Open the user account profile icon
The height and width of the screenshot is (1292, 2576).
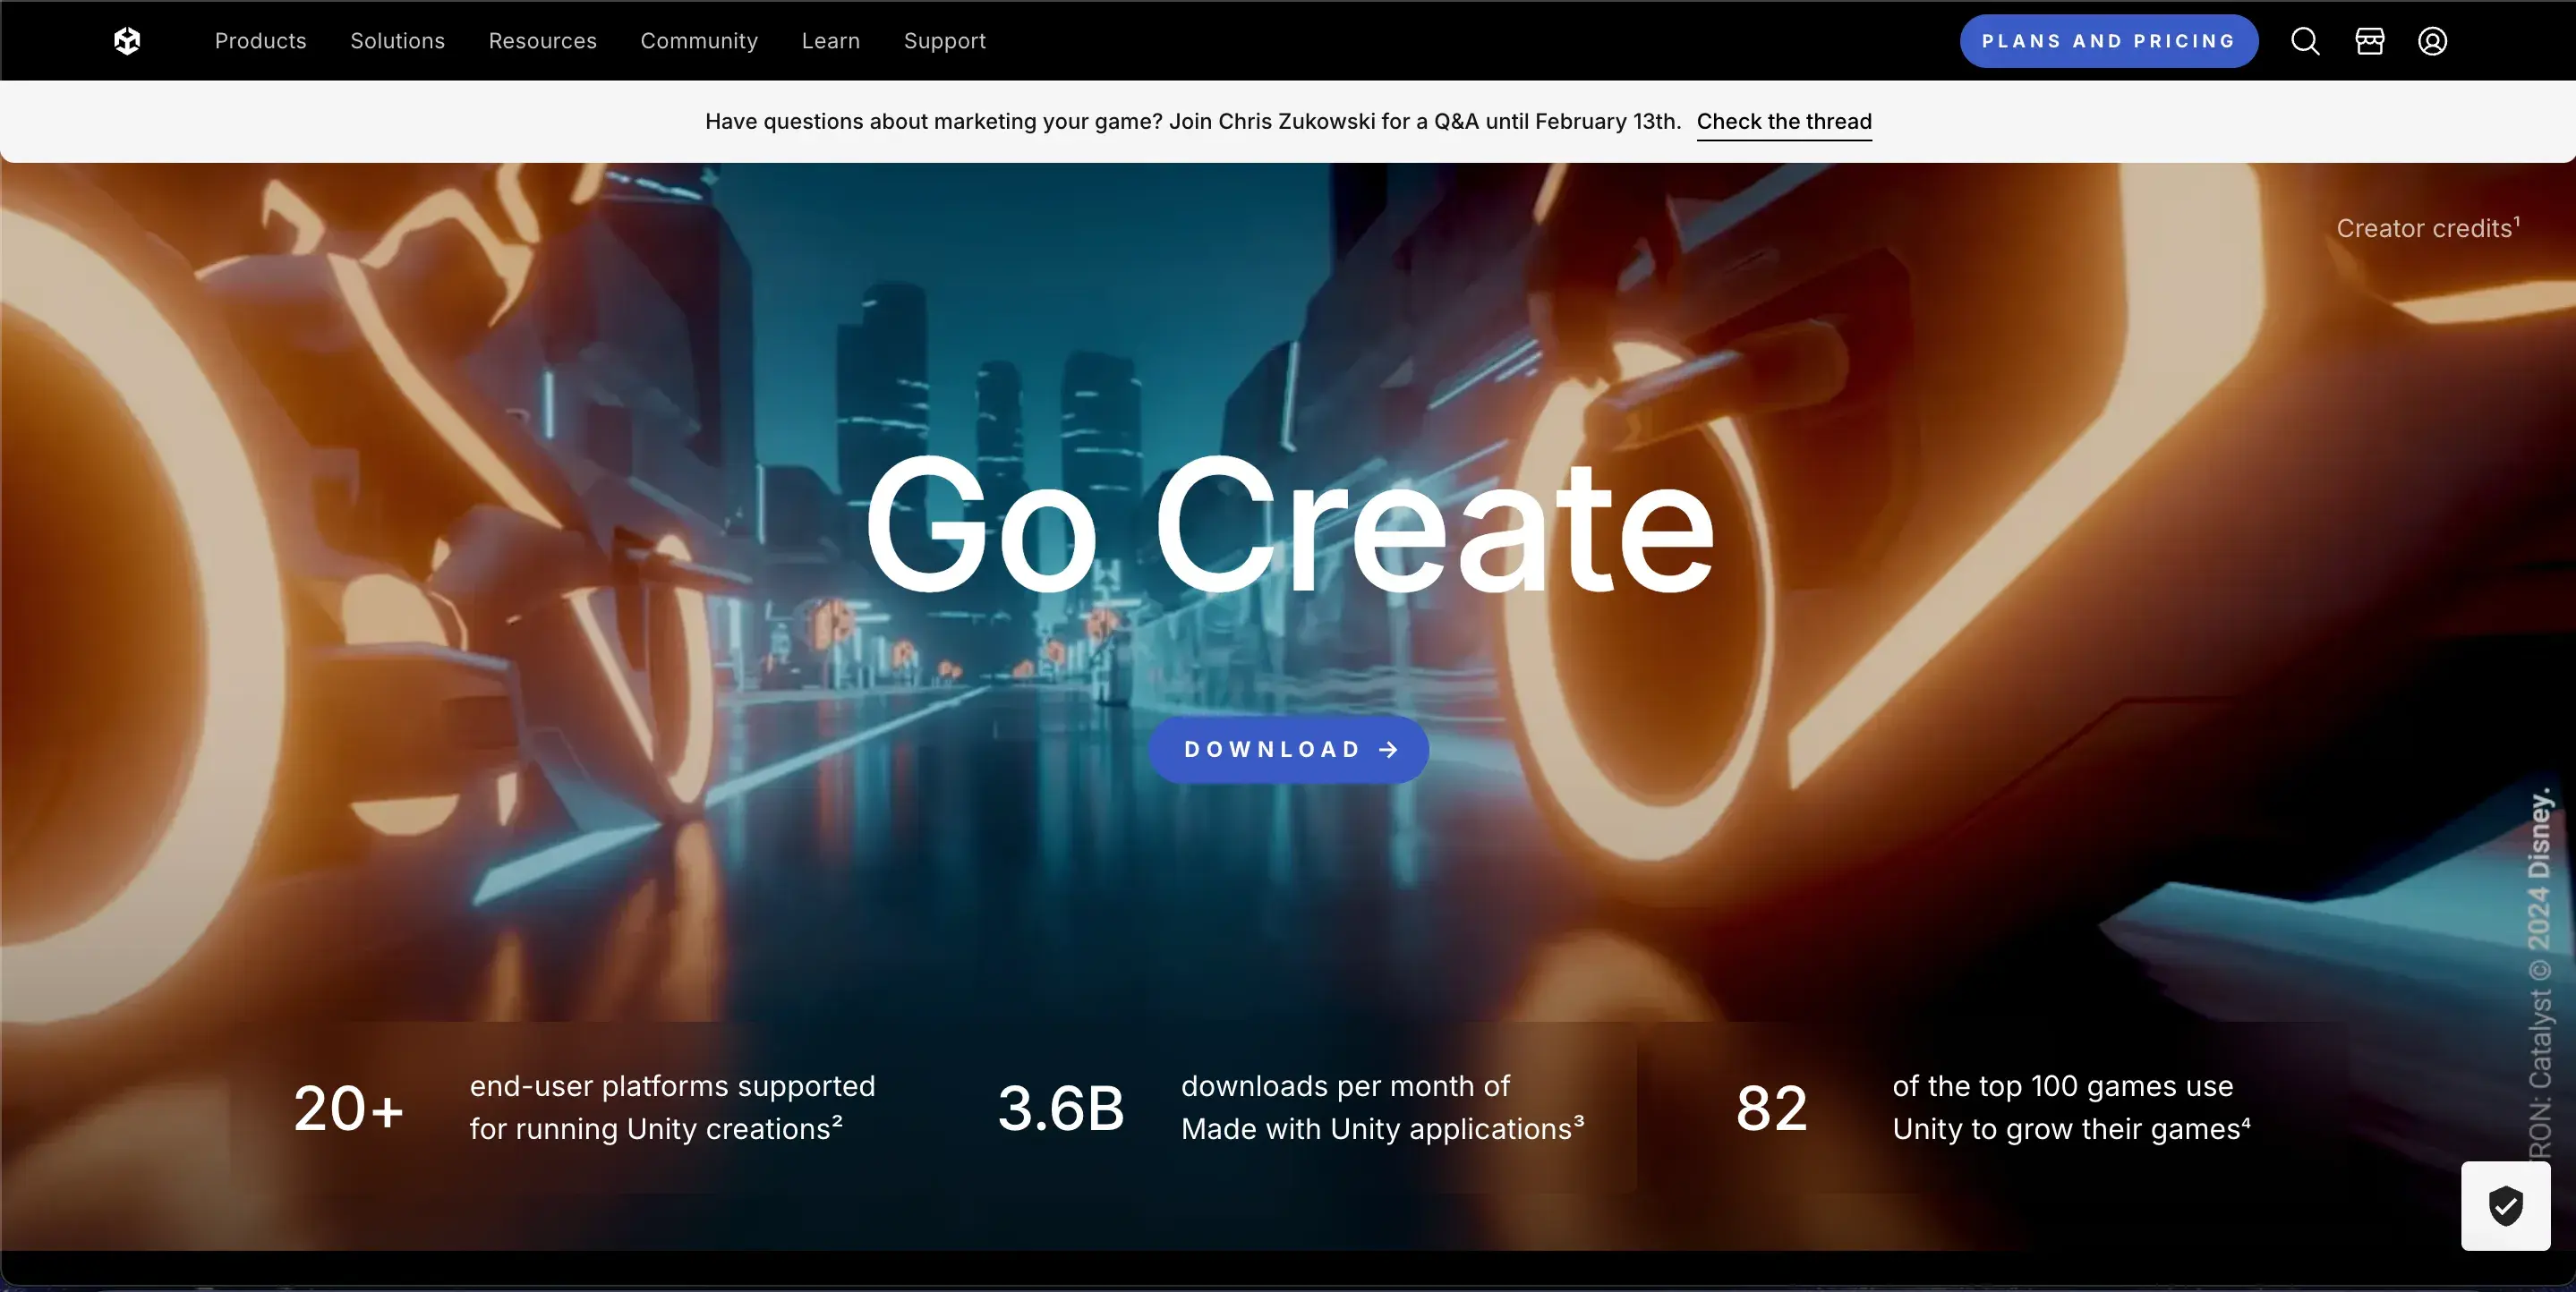[2432, 41]
